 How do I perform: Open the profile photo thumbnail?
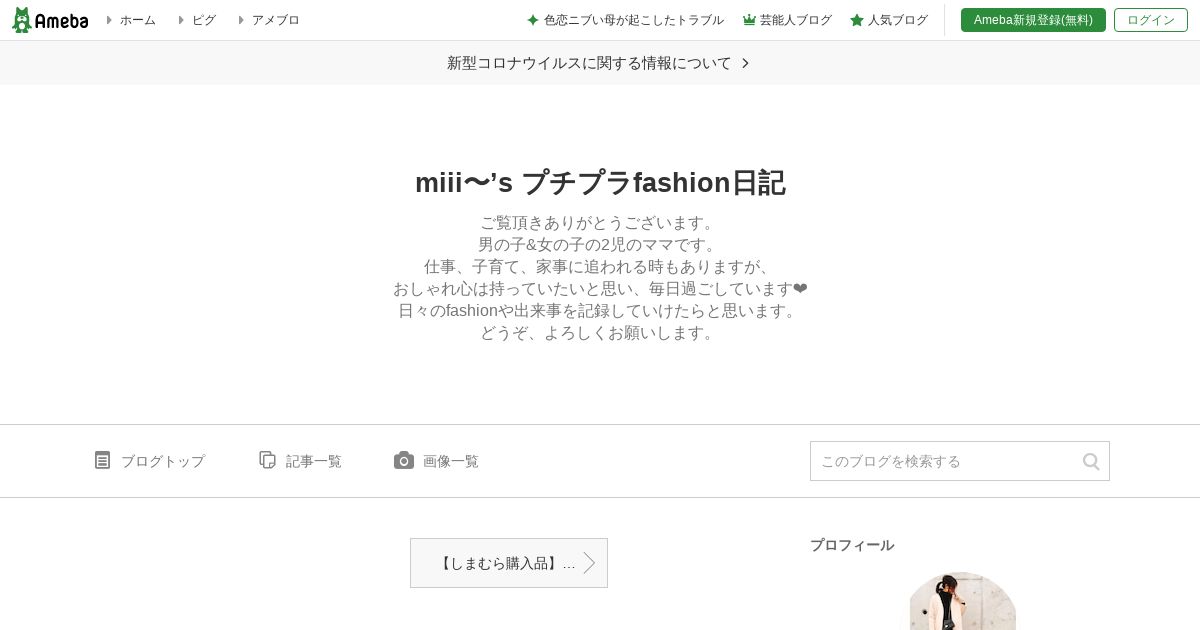coord(963,601)
